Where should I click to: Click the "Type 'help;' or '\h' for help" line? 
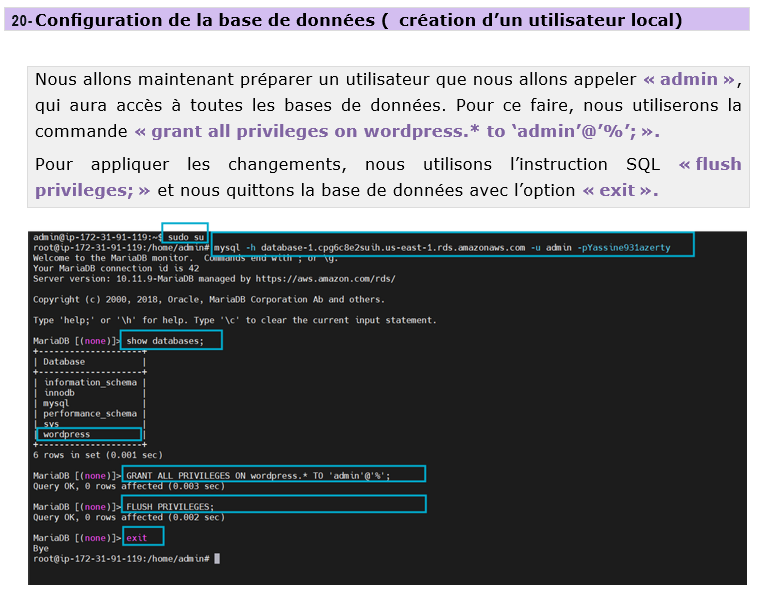234,320
